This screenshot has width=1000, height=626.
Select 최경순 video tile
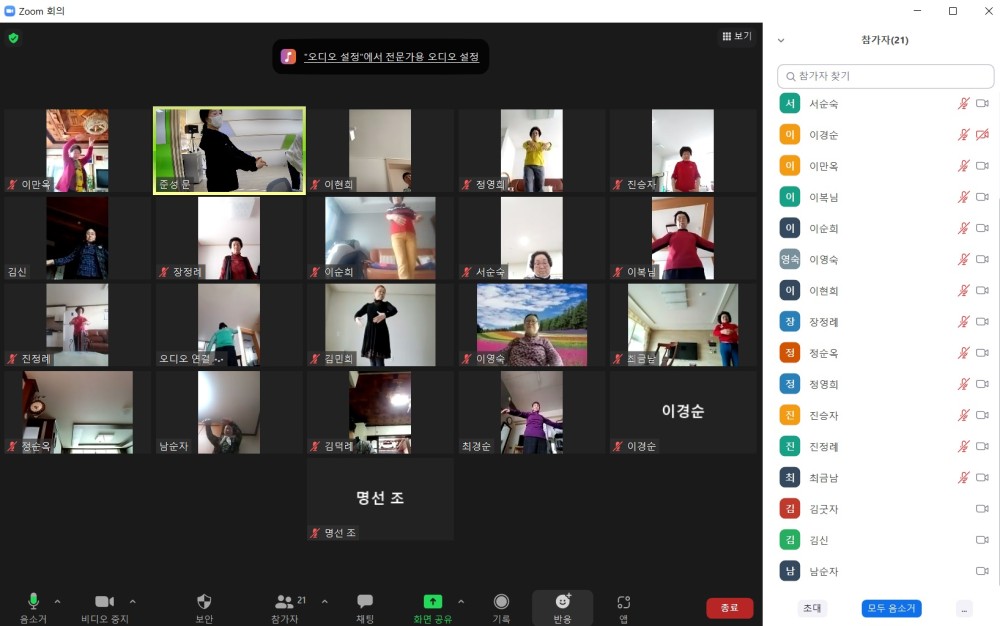click(532, 412)
